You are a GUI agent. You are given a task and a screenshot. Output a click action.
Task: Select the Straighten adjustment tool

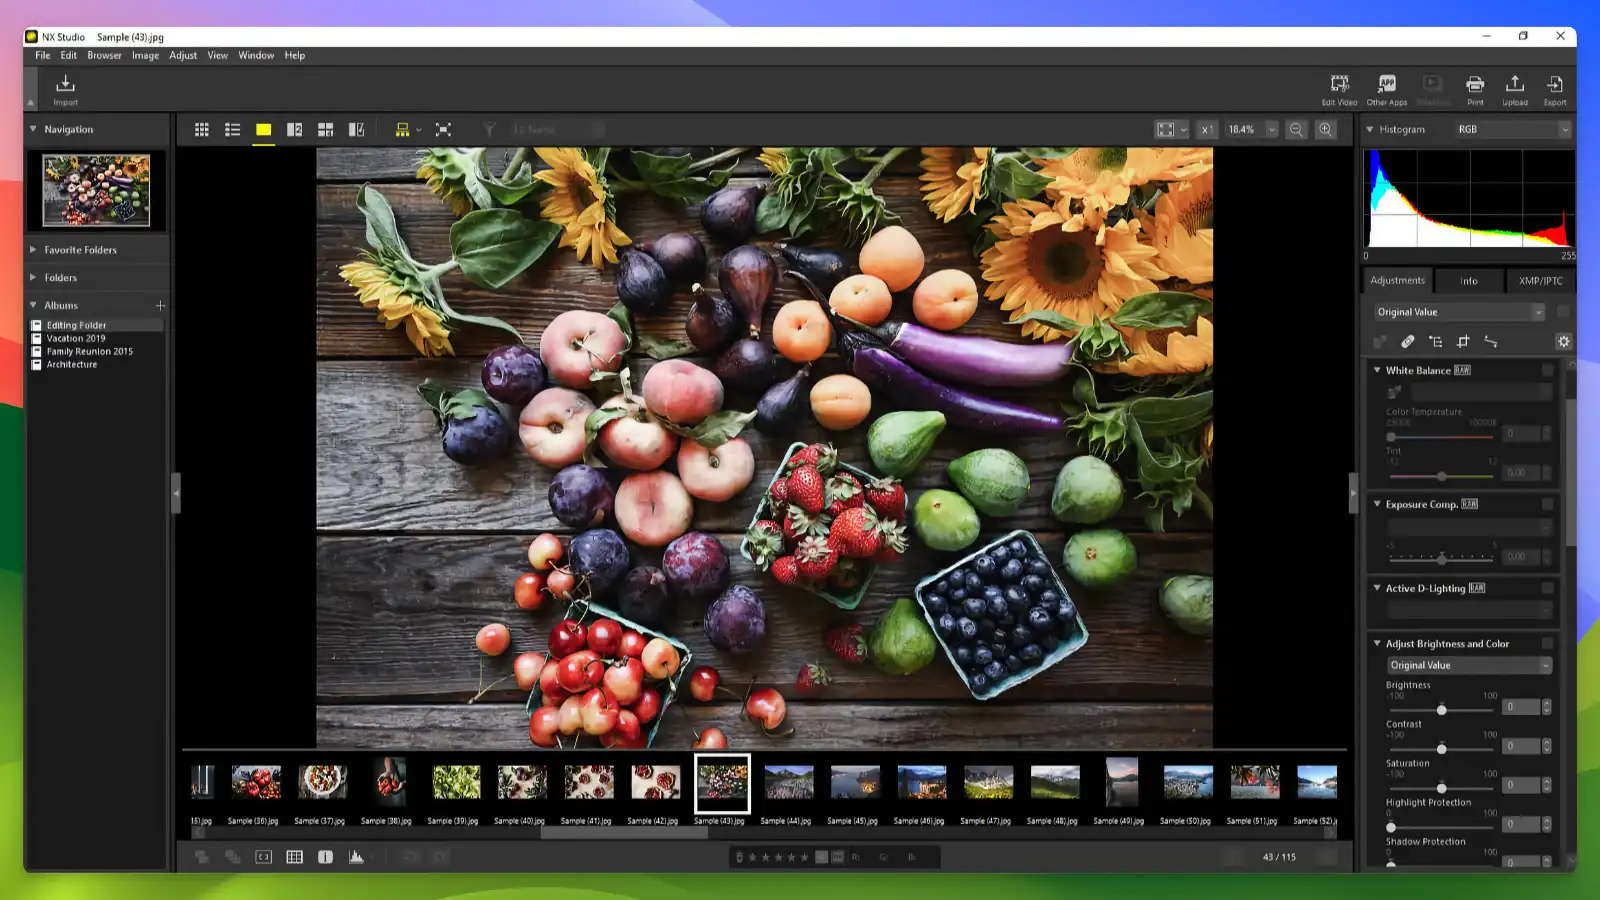(1491, 341)
